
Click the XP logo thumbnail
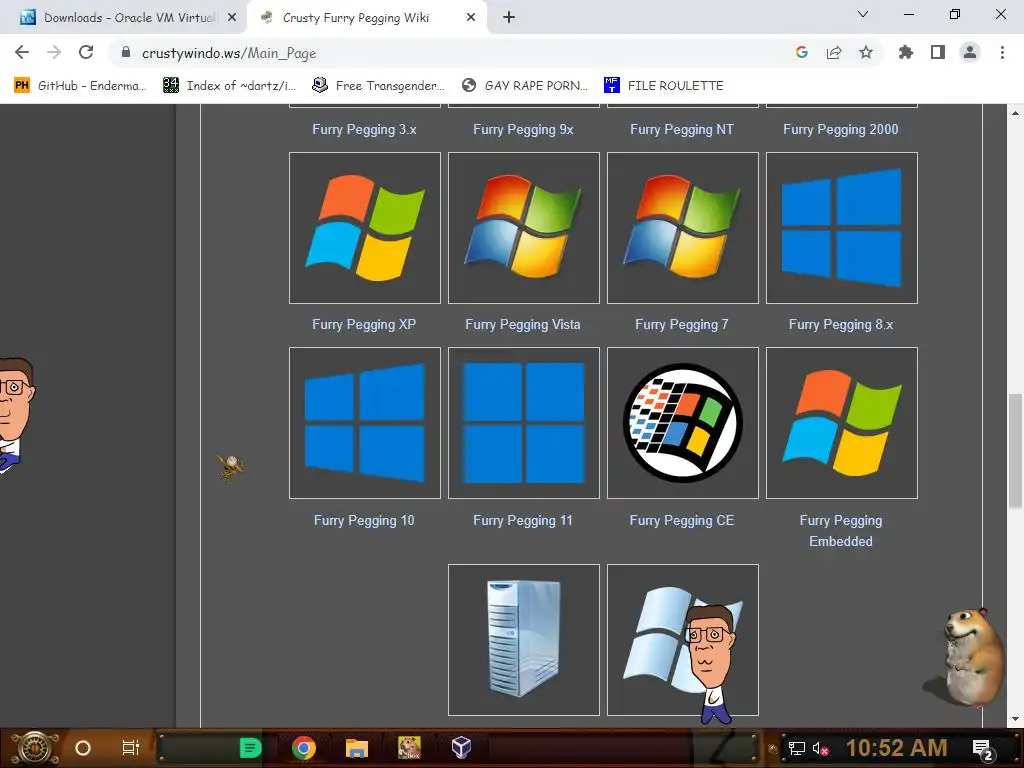pyautogui.click(x=364, y=228)
